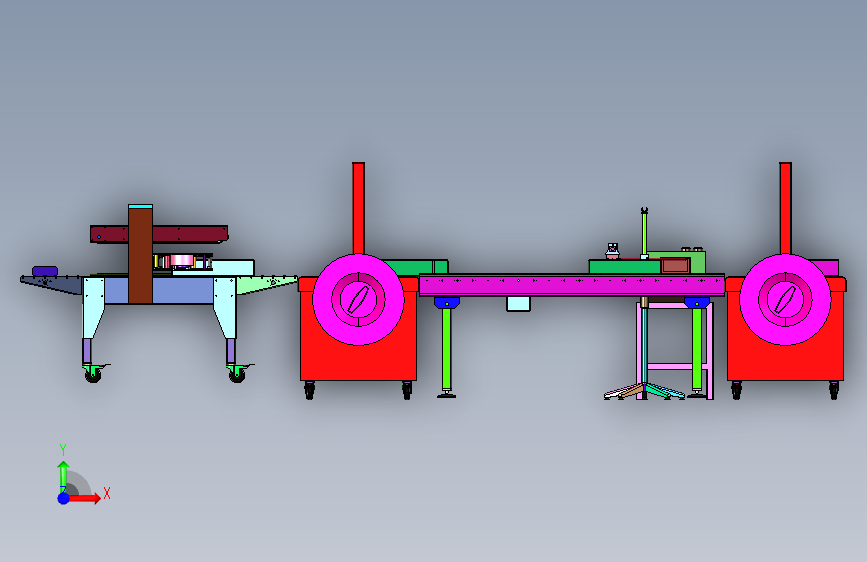
Task: Select the dark blue button on the sealer's infeed ramp
Action: (x=45, y=271)
